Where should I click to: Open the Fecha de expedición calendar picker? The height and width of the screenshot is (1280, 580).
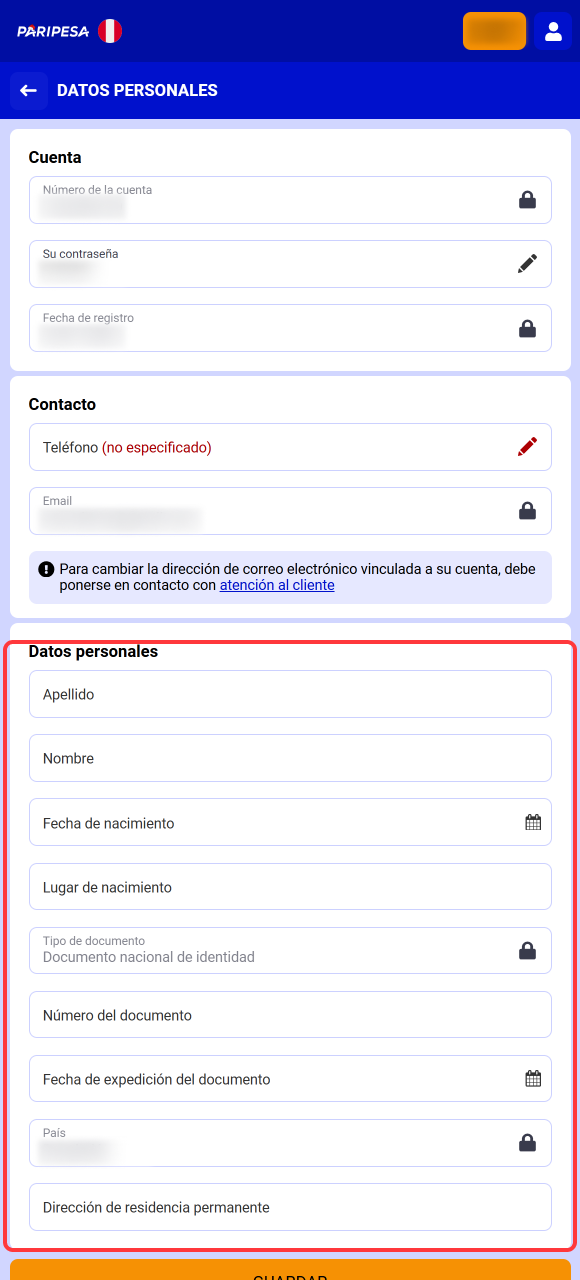(x=533, y=1078)
